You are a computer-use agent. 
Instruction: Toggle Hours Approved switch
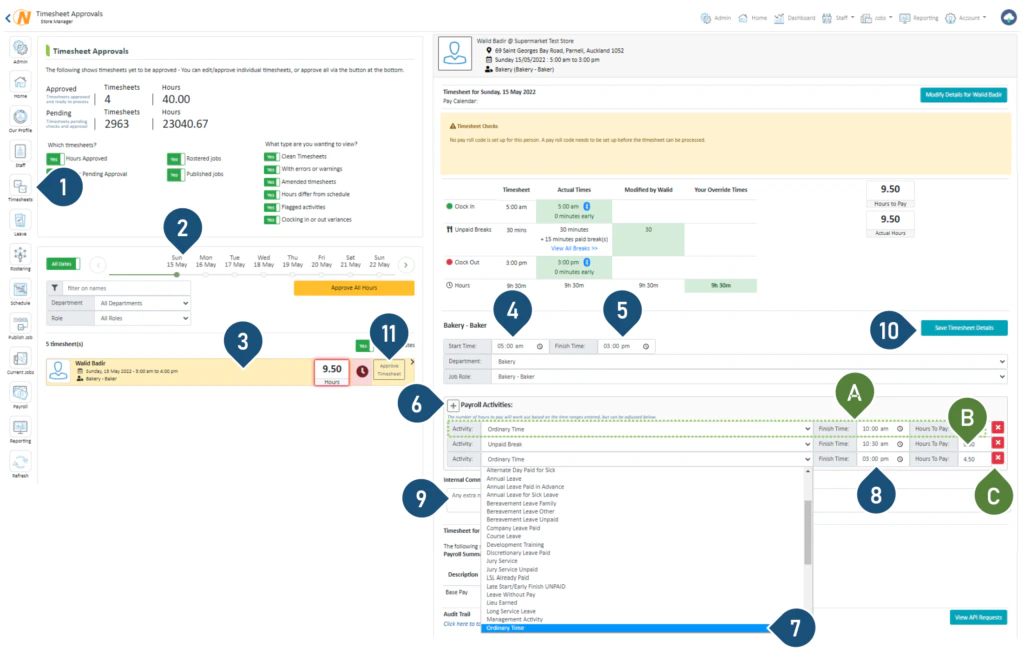click(x=55, y=159)
